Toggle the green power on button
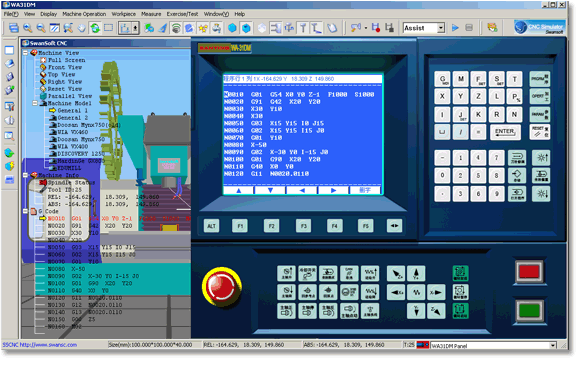Viewport: 580px width, 365px height. [529, 311]
